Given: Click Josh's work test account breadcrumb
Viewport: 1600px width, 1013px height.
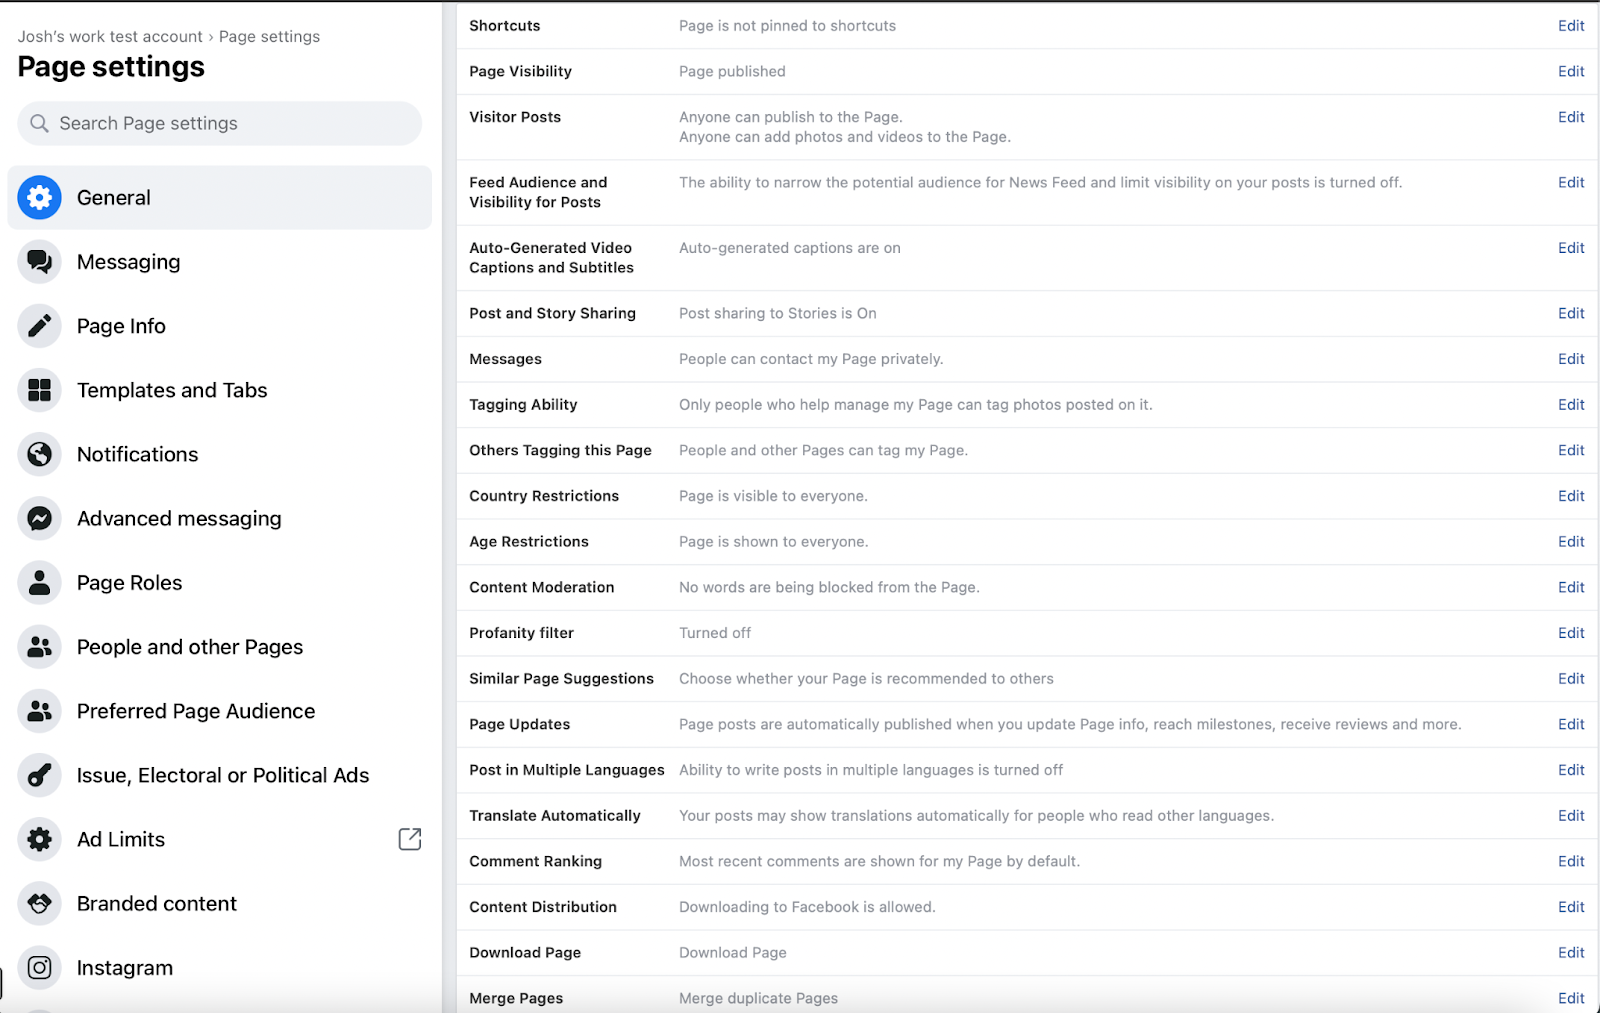Looking at the screenshot, I should [110, 36].
